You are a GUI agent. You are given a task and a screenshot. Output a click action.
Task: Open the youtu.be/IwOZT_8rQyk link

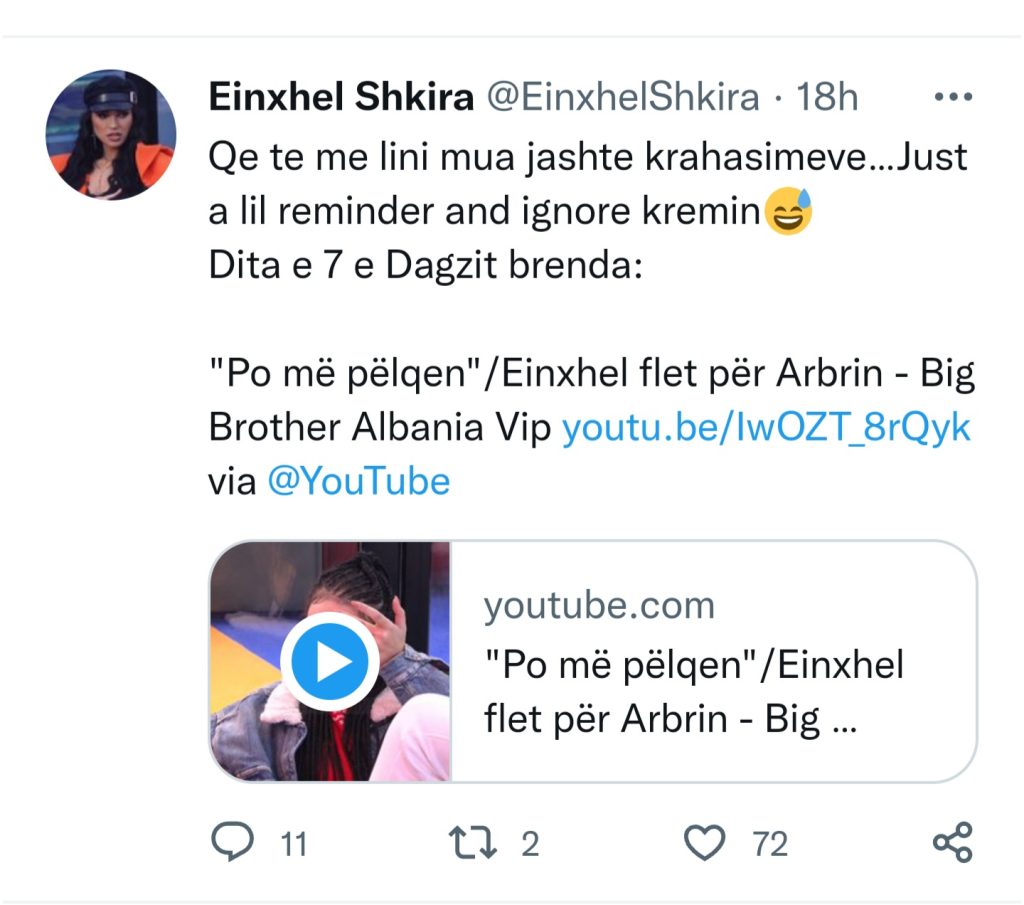coord(766,428)
